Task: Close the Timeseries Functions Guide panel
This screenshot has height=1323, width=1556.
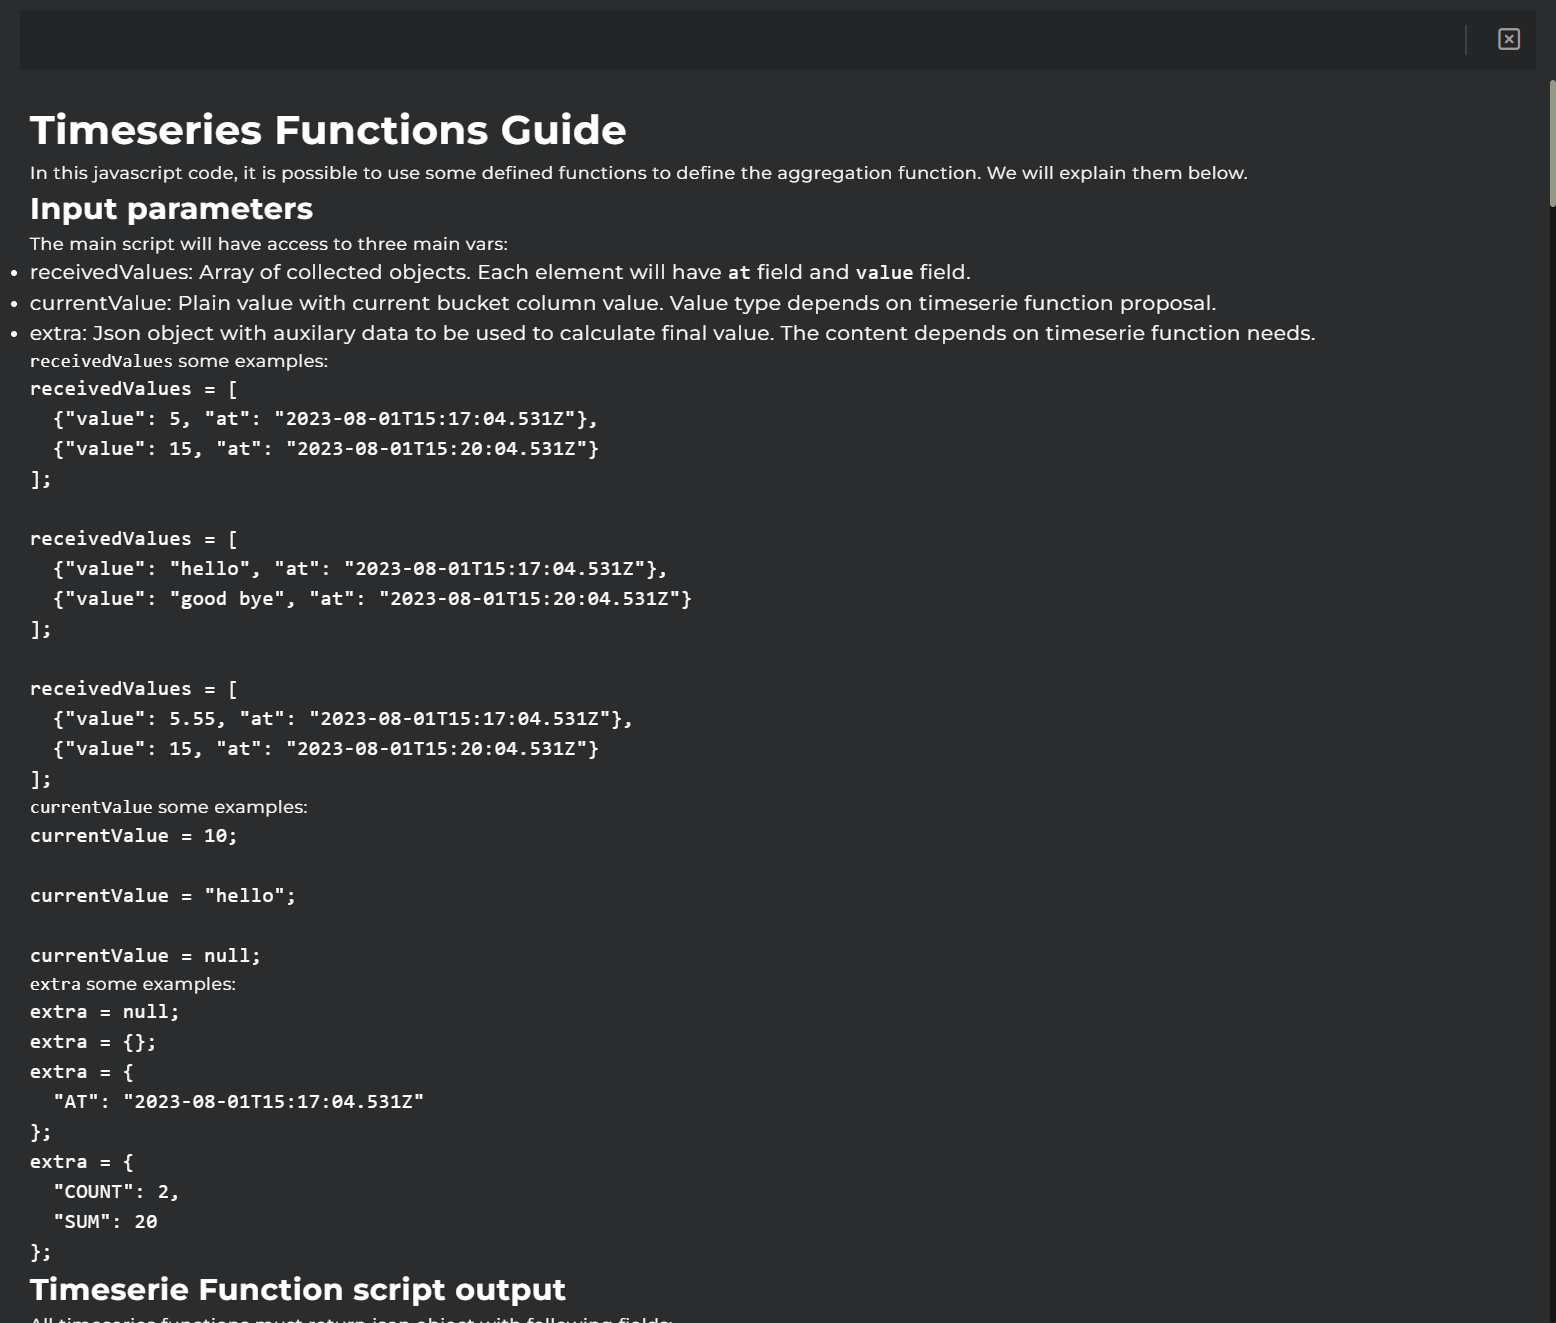Action: (1509, 39)
